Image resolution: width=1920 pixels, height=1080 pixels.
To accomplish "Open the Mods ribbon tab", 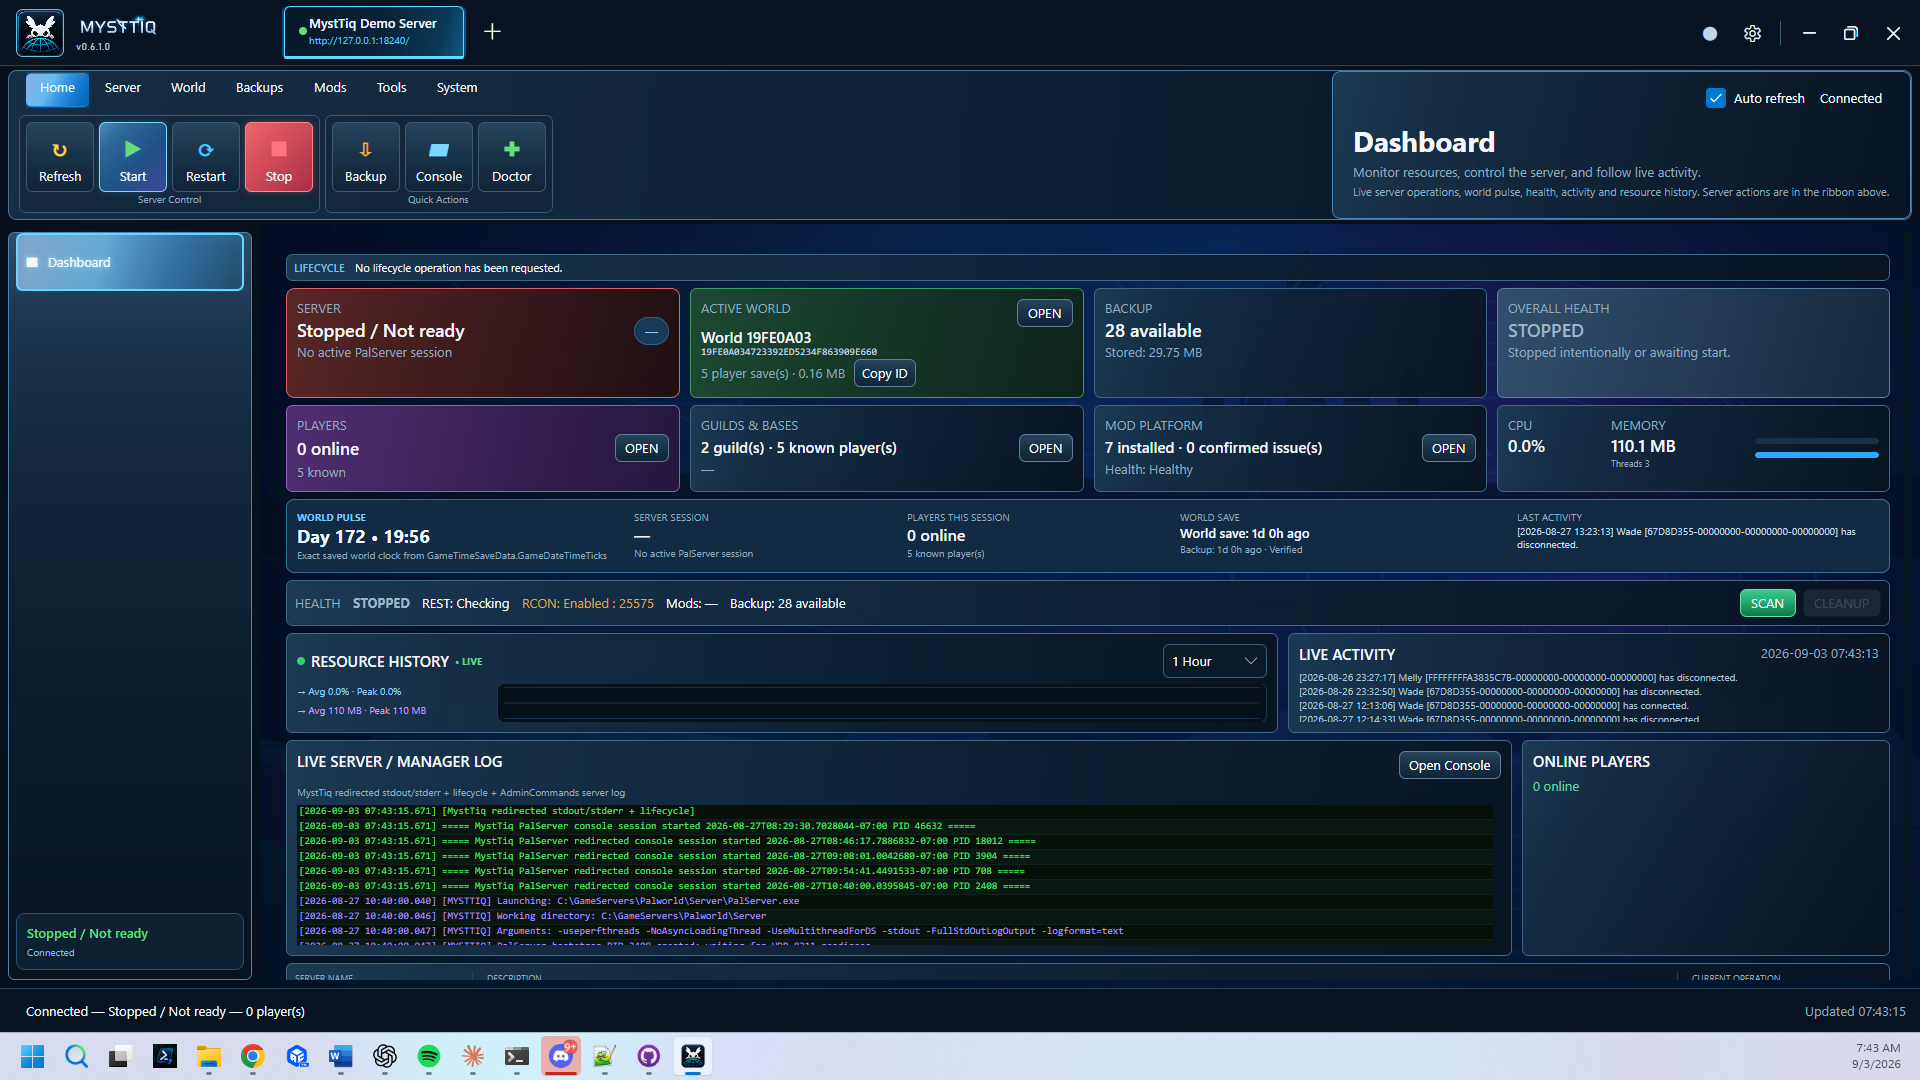I will pos(330,88).
